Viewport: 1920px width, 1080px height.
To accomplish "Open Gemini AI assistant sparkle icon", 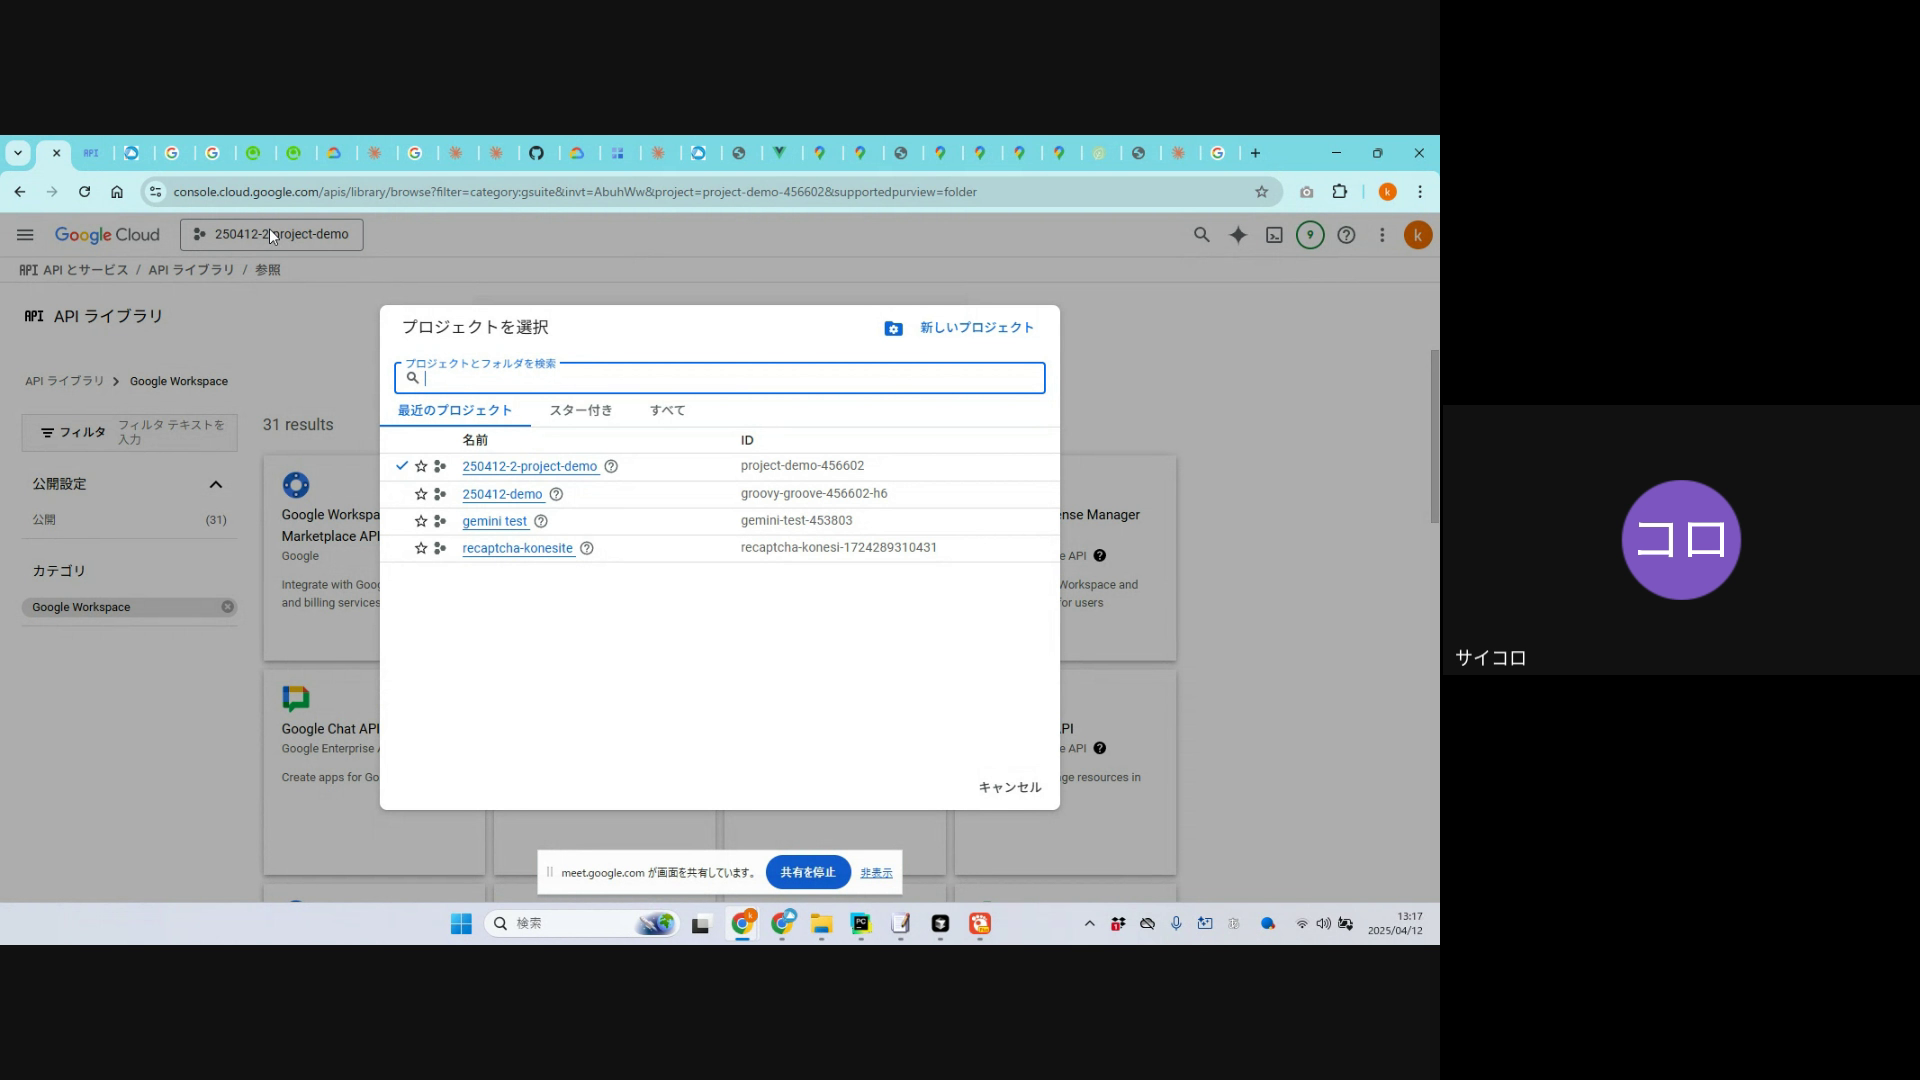I will tap(1238, 235).
